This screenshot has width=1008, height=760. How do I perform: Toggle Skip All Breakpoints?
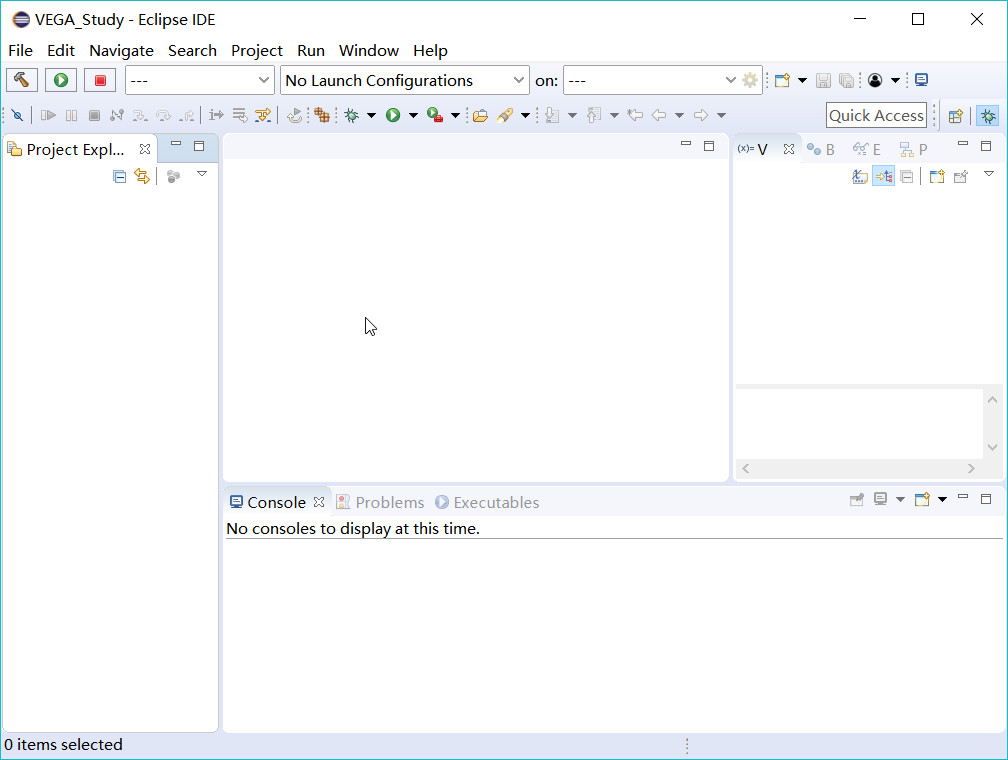17,115
